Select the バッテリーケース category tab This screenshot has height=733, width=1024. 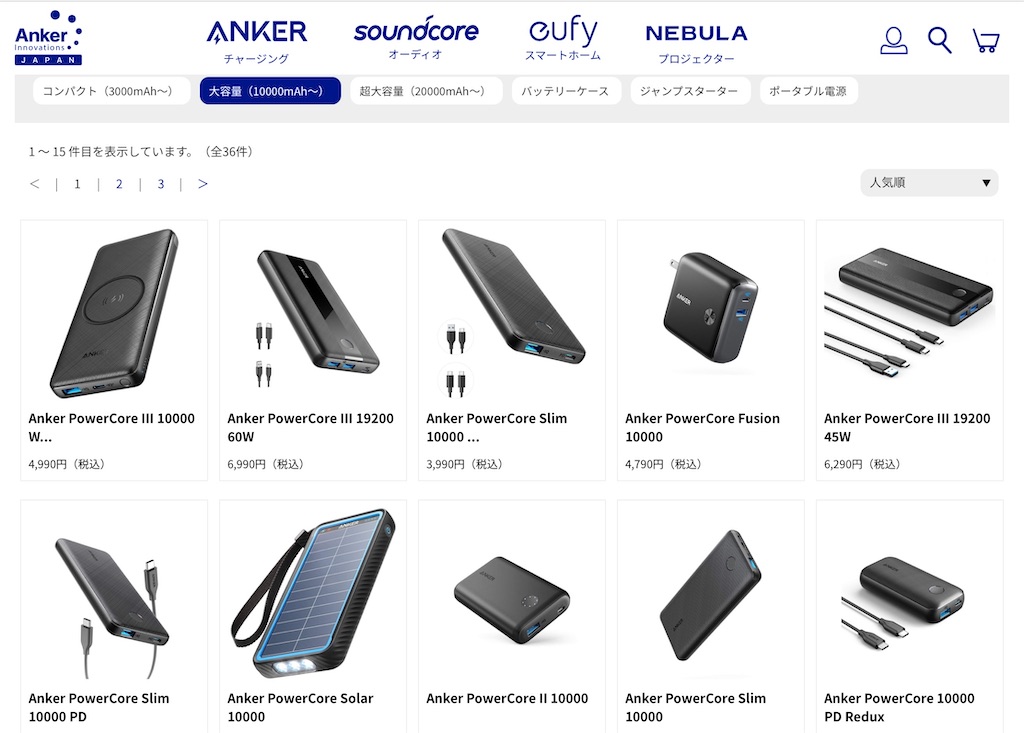566,91
